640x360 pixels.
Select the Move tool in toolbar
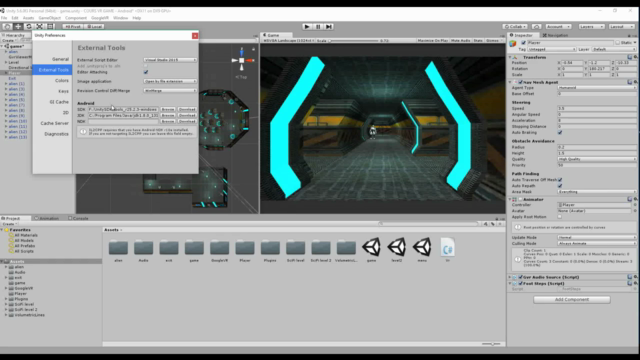18,27
